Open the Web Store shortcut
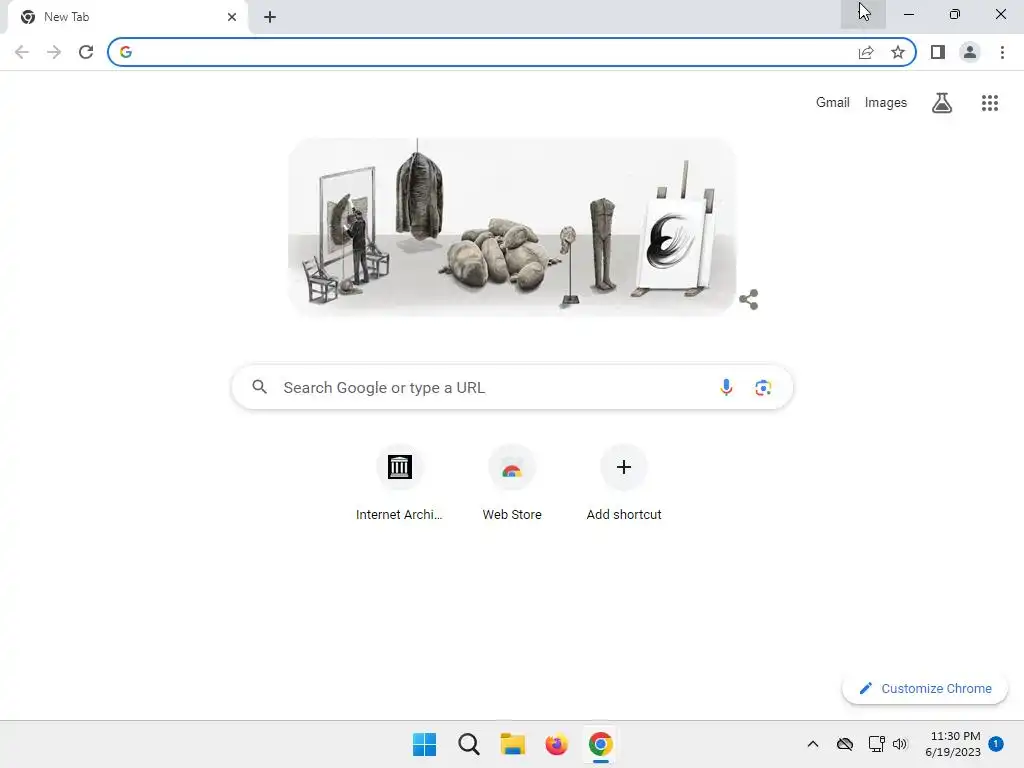 512,483
